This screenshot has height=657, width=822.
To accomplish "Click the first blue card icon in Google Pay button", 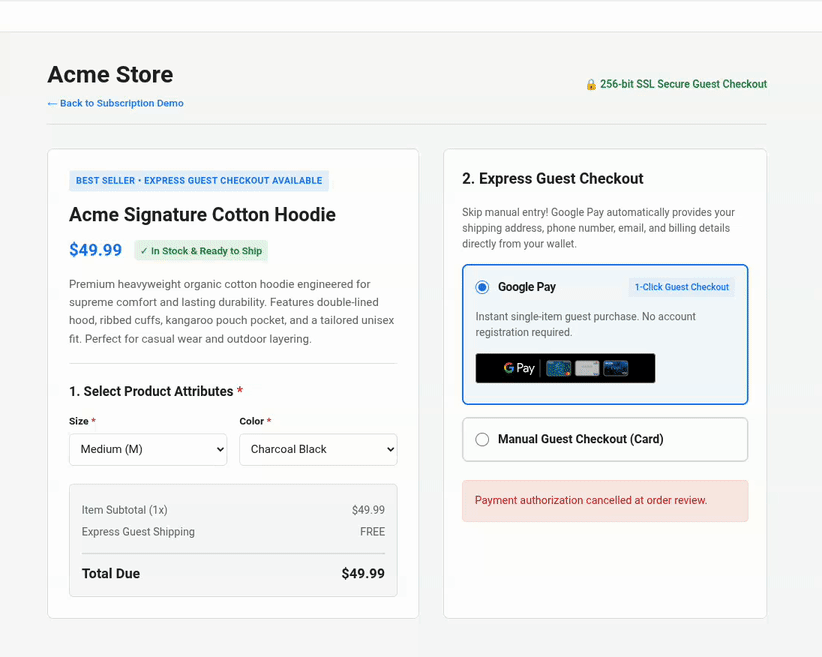I will pyautogui.click(x=558, y=369).
